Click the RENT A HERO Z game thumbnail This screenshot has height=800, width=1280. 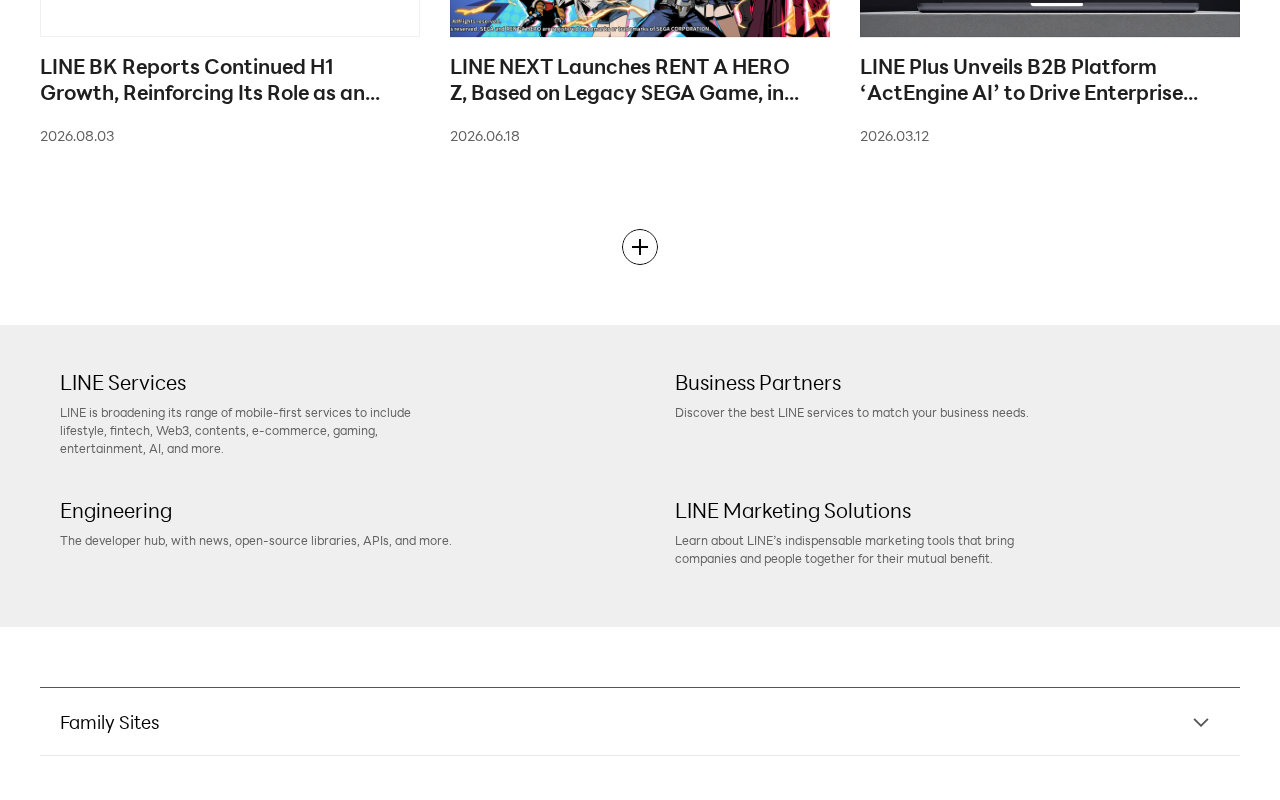click(x=640, y=18)
